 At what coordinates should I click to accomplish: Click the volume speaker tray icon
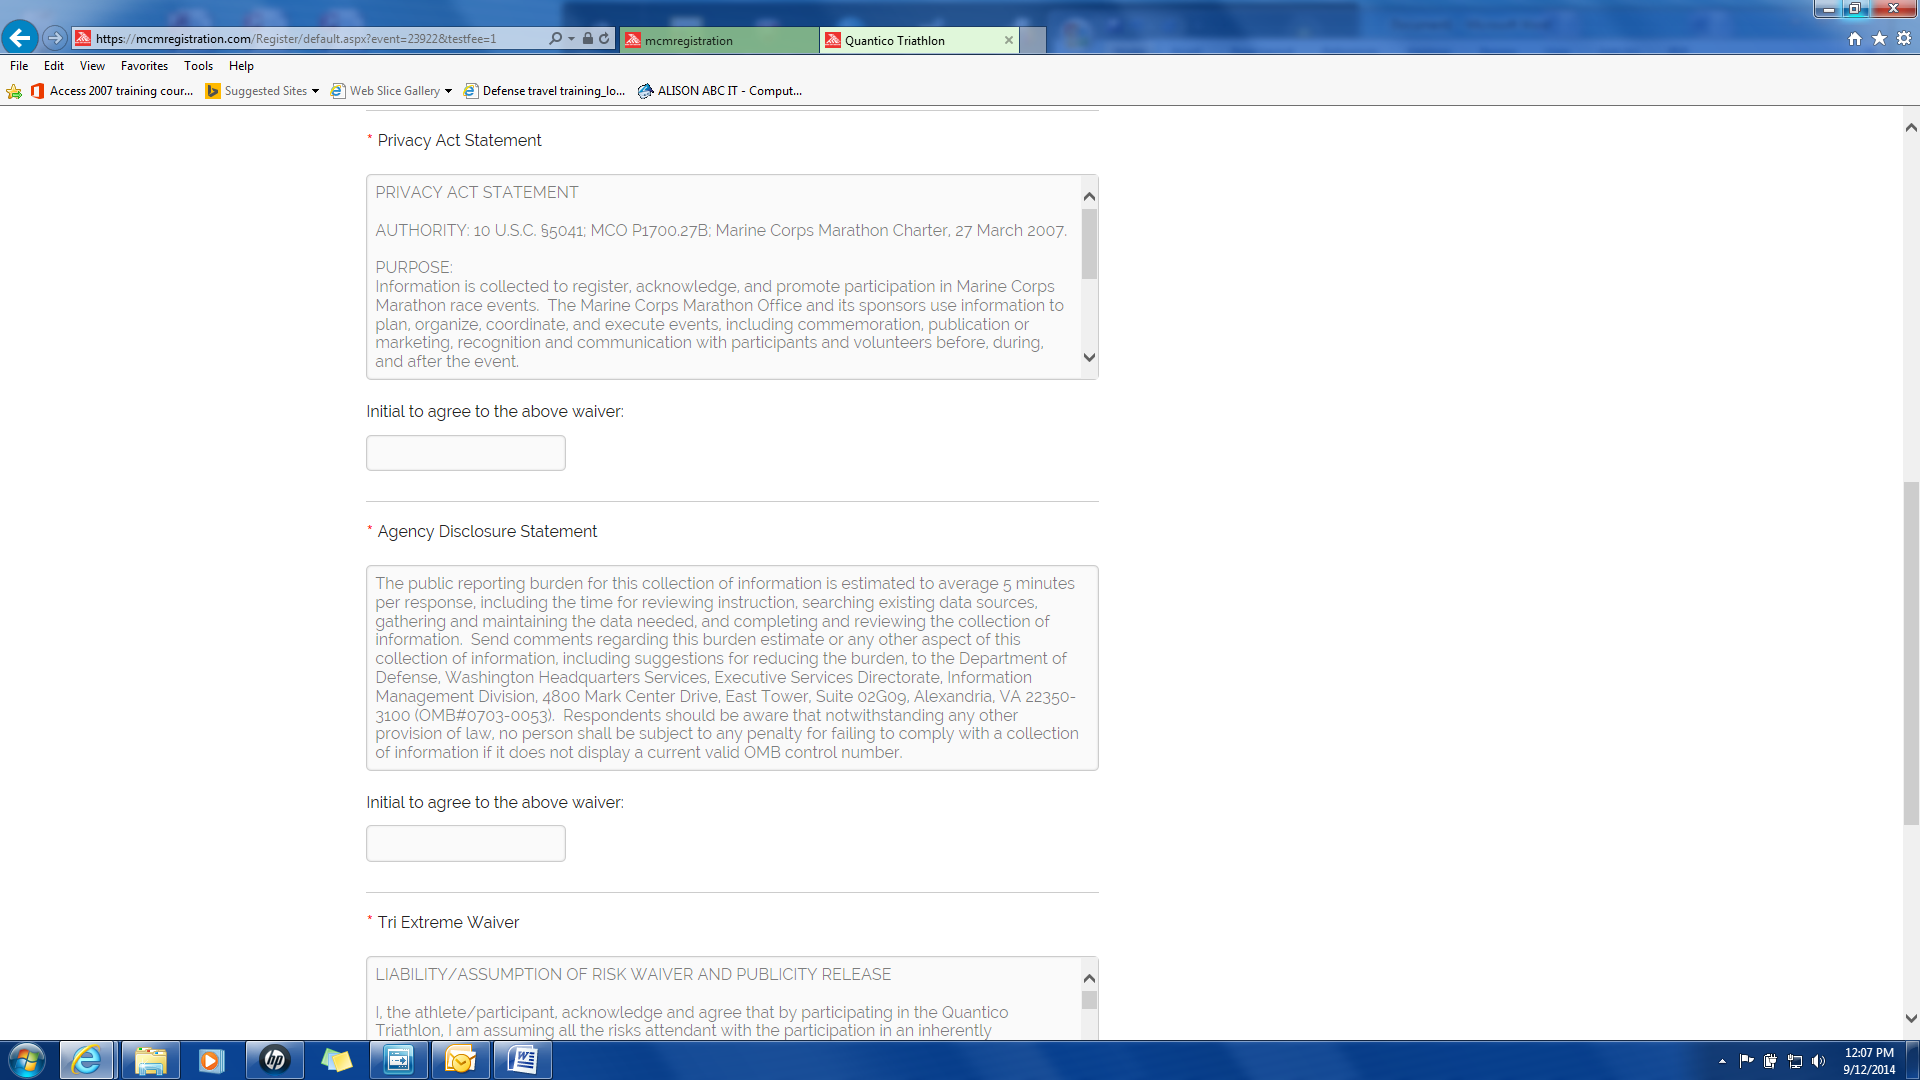[x=1818, y=1061]
